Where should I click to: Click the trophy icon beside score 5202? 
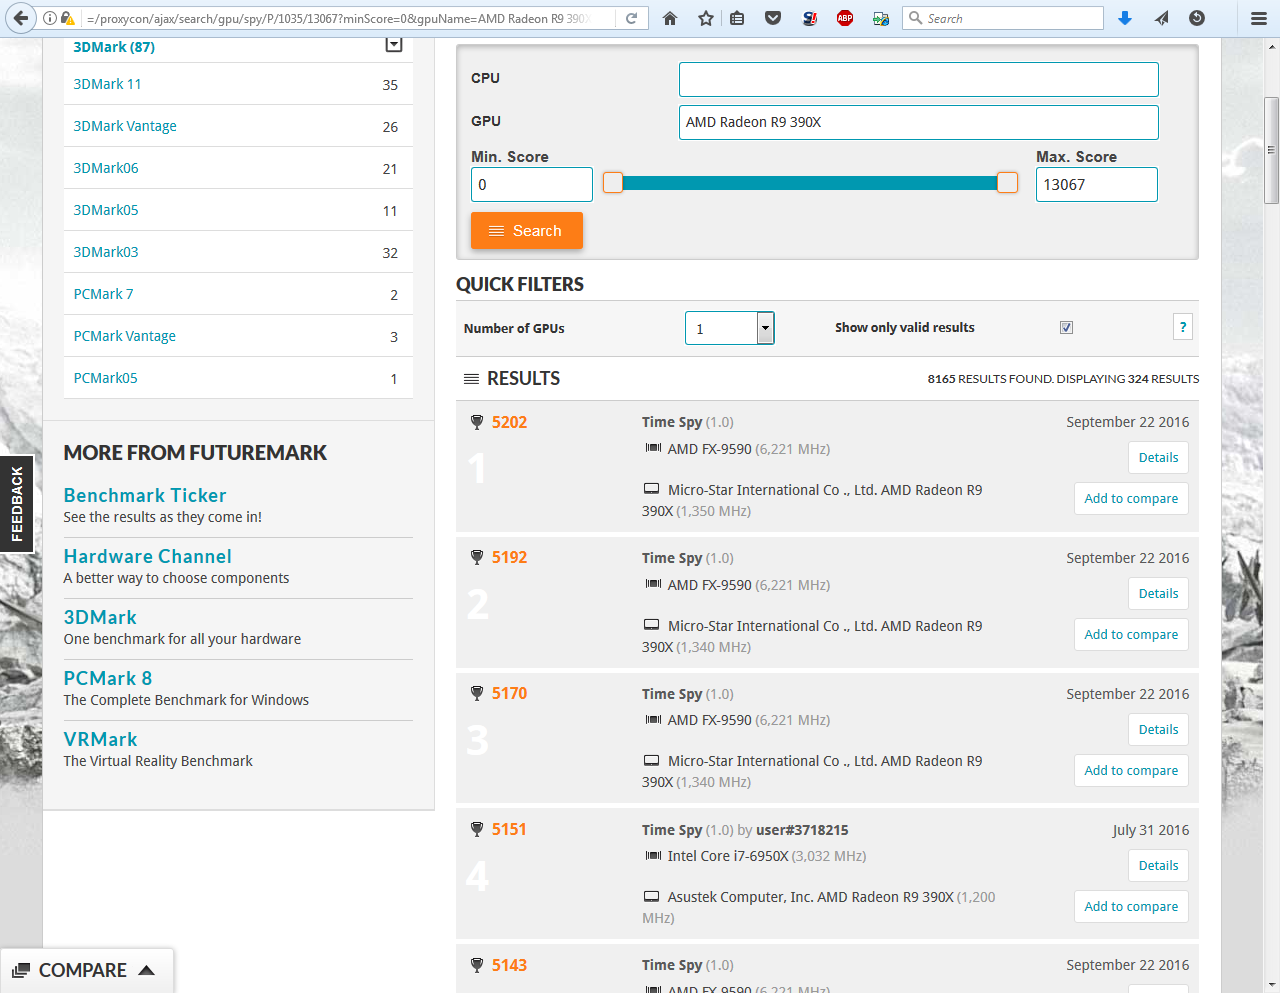pos(477,422)
